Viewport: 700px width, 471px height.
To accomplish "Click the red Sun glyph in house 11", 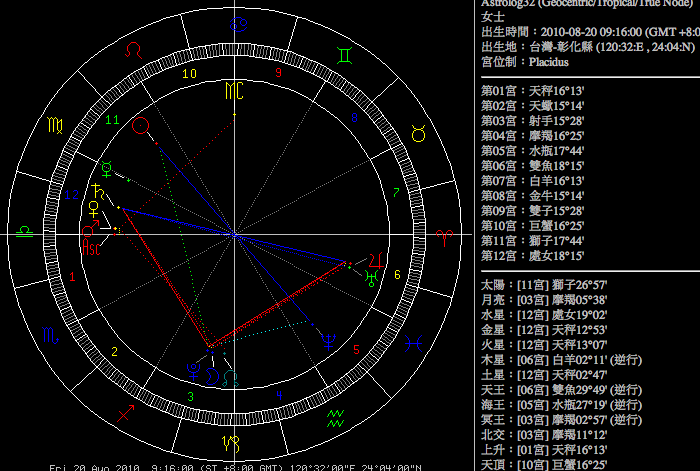I will [142, 126].
